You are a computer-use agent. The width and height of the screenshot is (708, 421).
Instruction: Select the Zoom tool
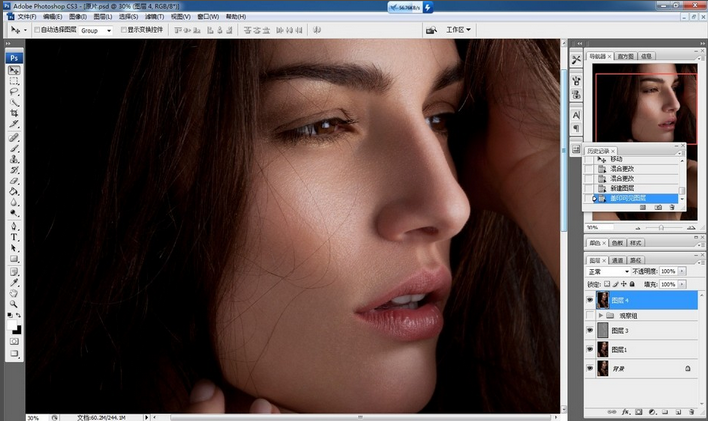(14, 304)
